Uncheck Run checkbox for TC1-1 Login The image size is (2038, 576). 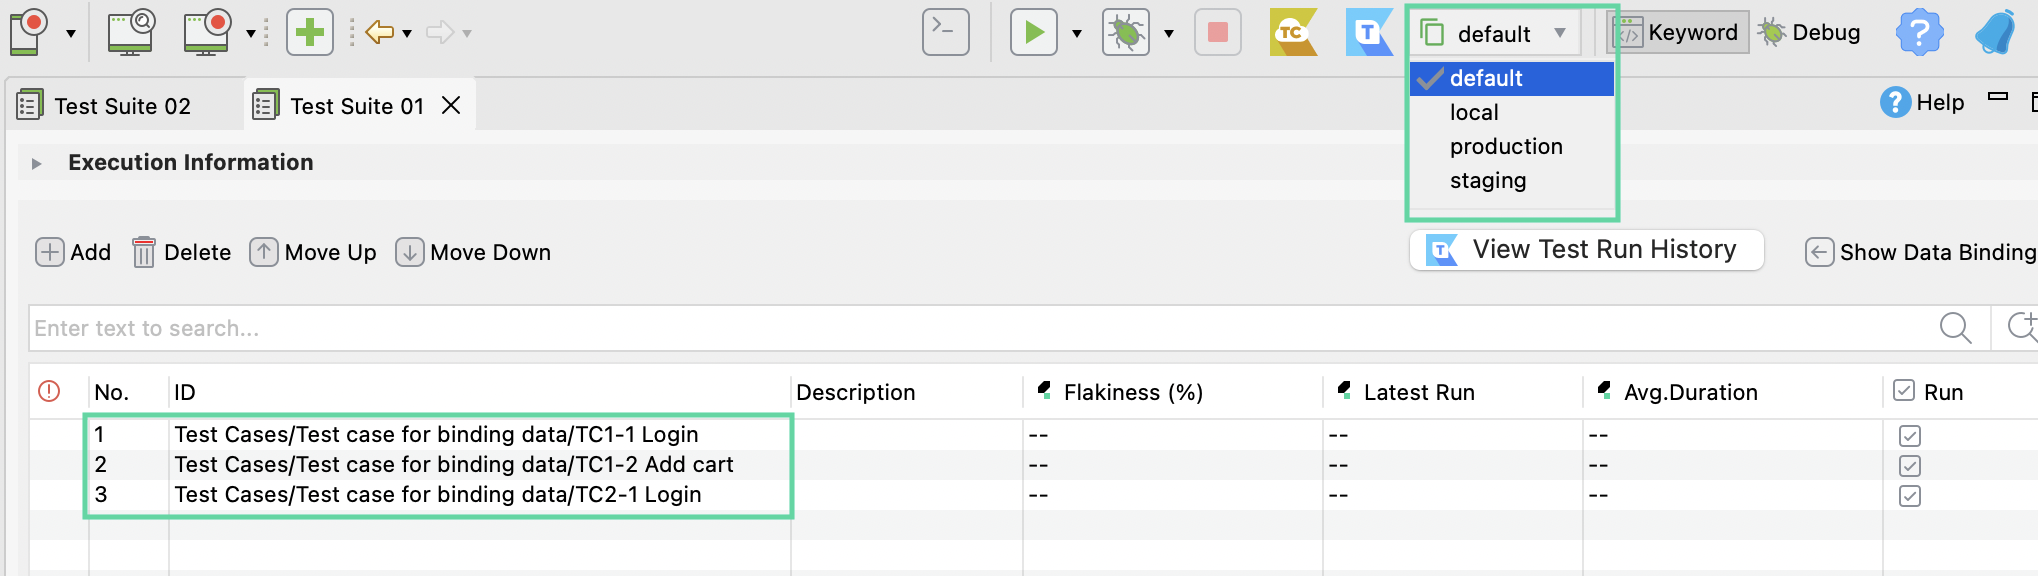pyautogui.click(x=1909, y=436)
